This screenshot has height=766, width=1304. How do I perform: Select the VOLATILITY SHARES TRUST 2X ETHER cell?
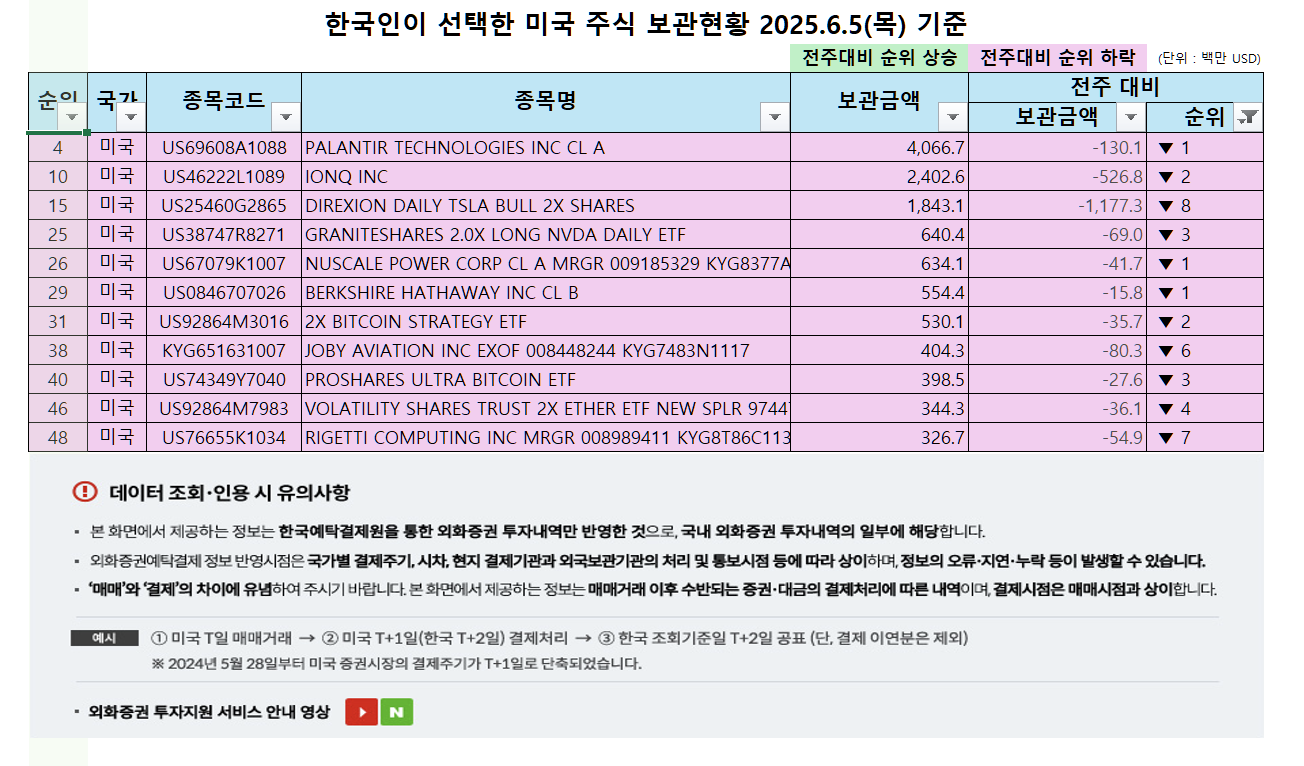(546, 409)
